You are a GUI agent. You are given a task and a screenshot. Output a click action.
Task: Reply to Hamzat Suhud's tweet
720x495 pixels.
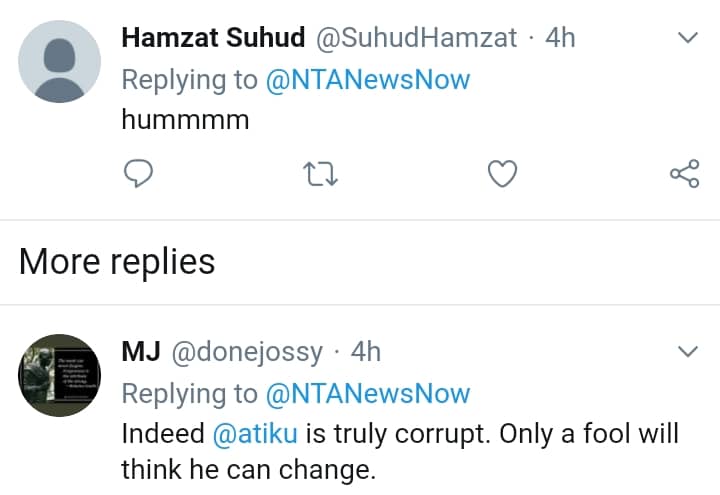coord(137,175)
